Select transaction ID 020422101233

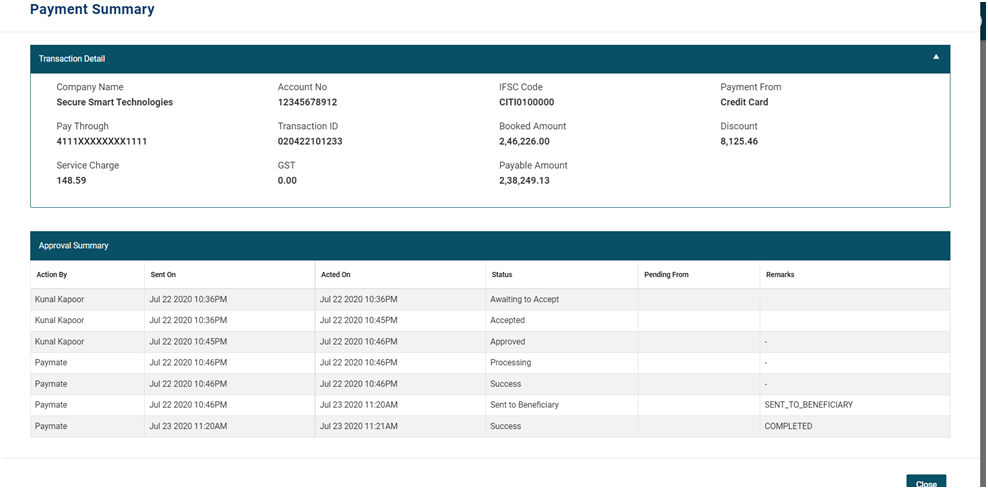(x=310, y=141)
